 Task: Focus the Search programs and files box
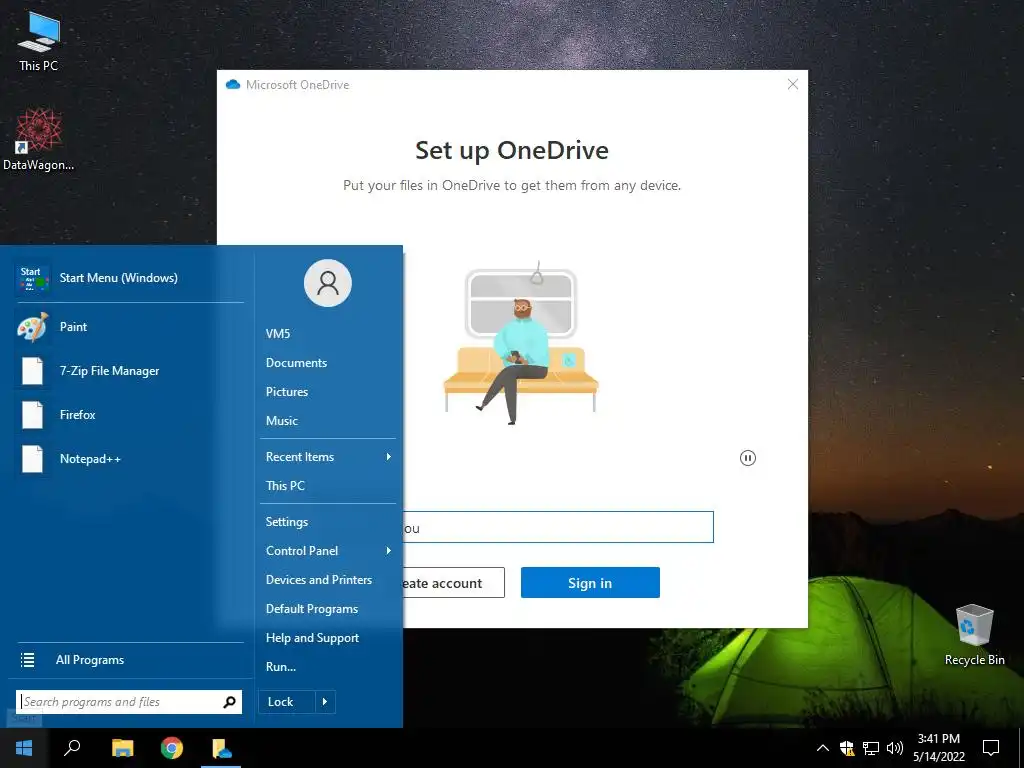(x=129, y=702)
